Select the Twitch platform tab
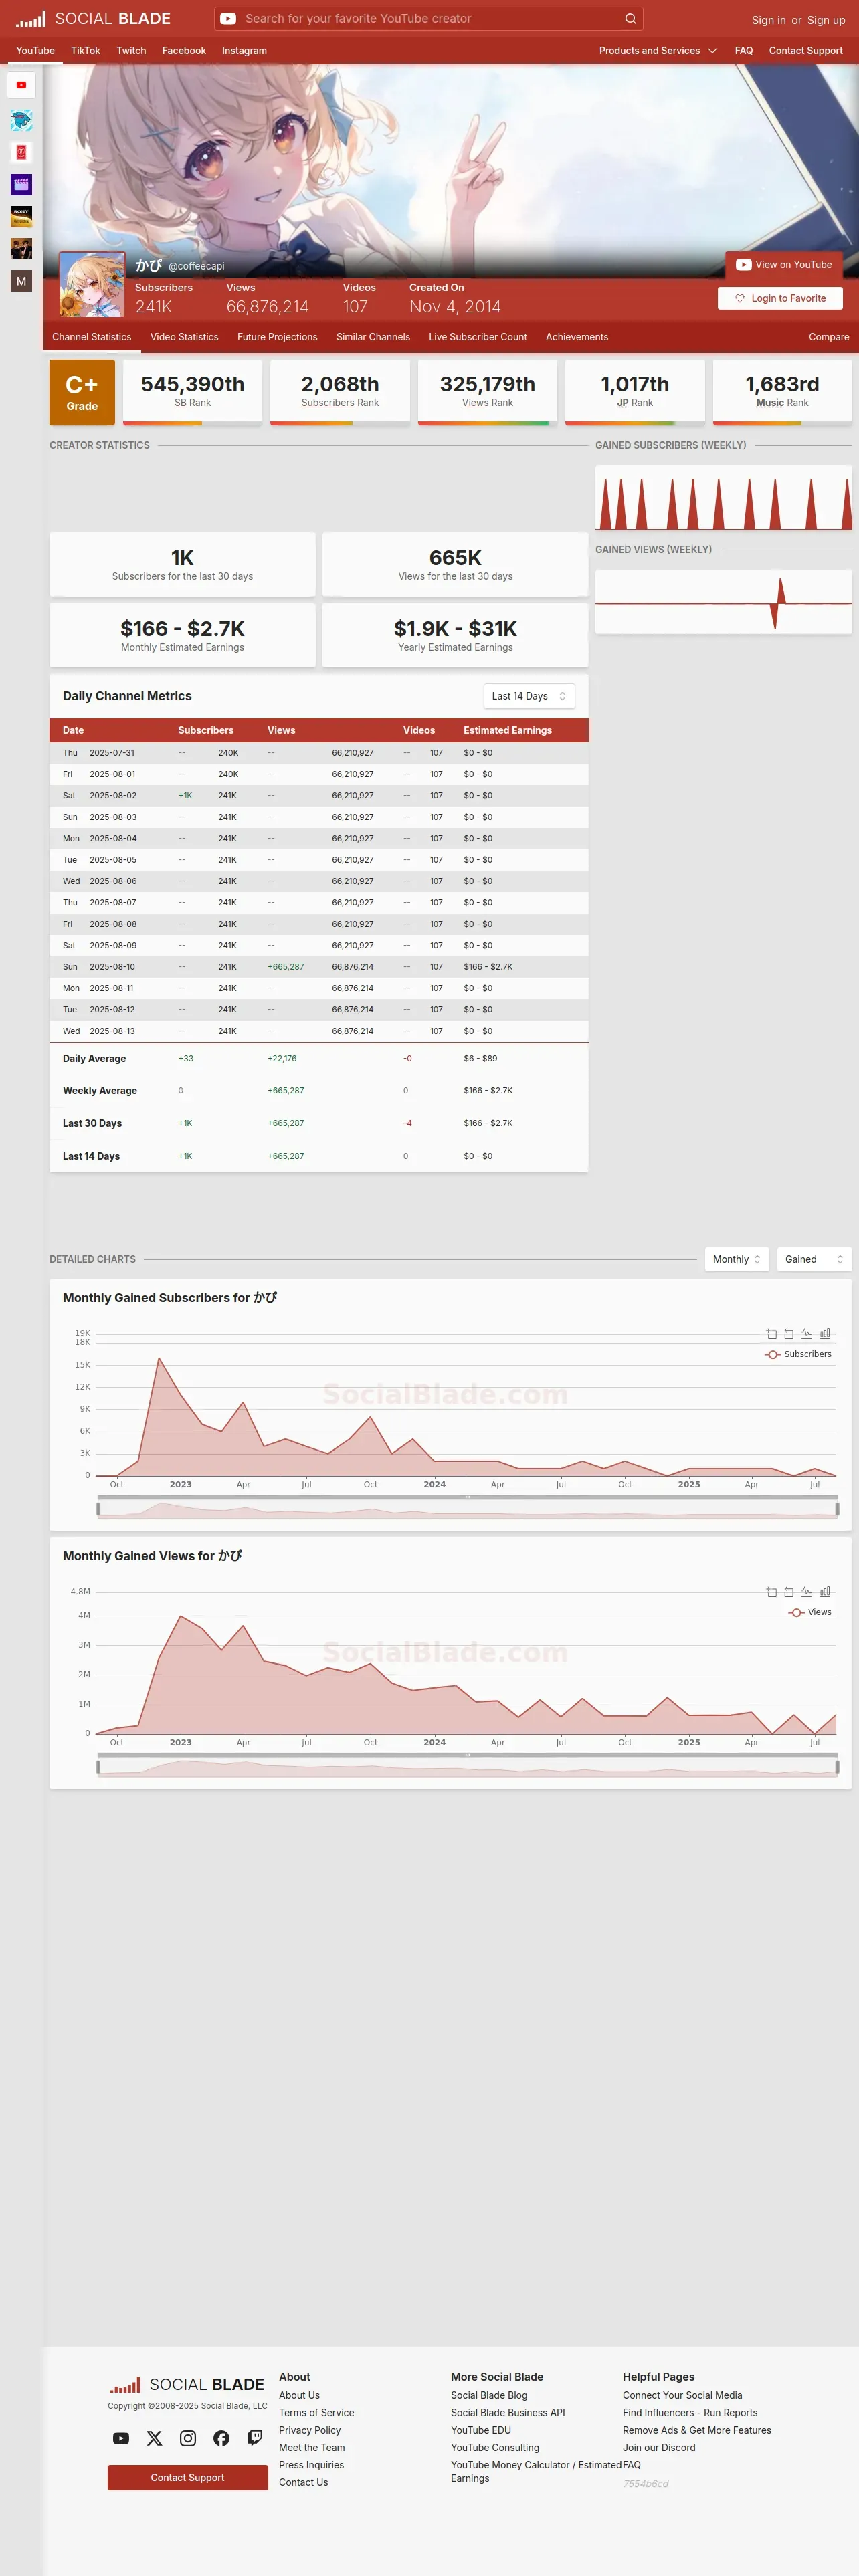 click(x=131, y=51)
